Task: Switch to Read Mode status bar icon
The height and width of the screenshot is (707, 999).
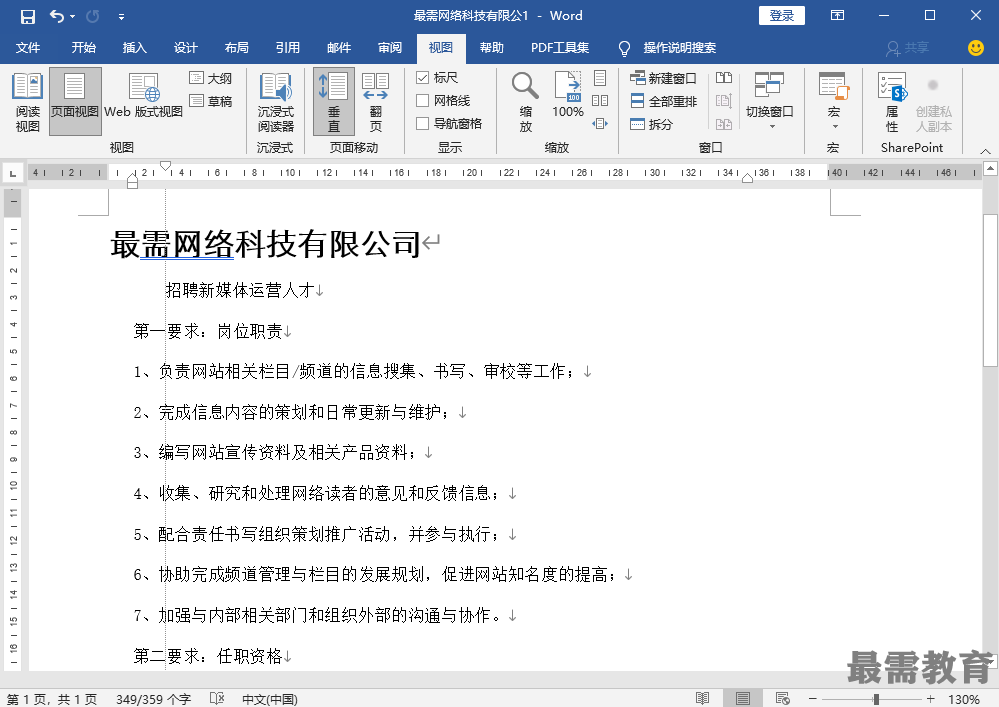Action: click(702, 699)
